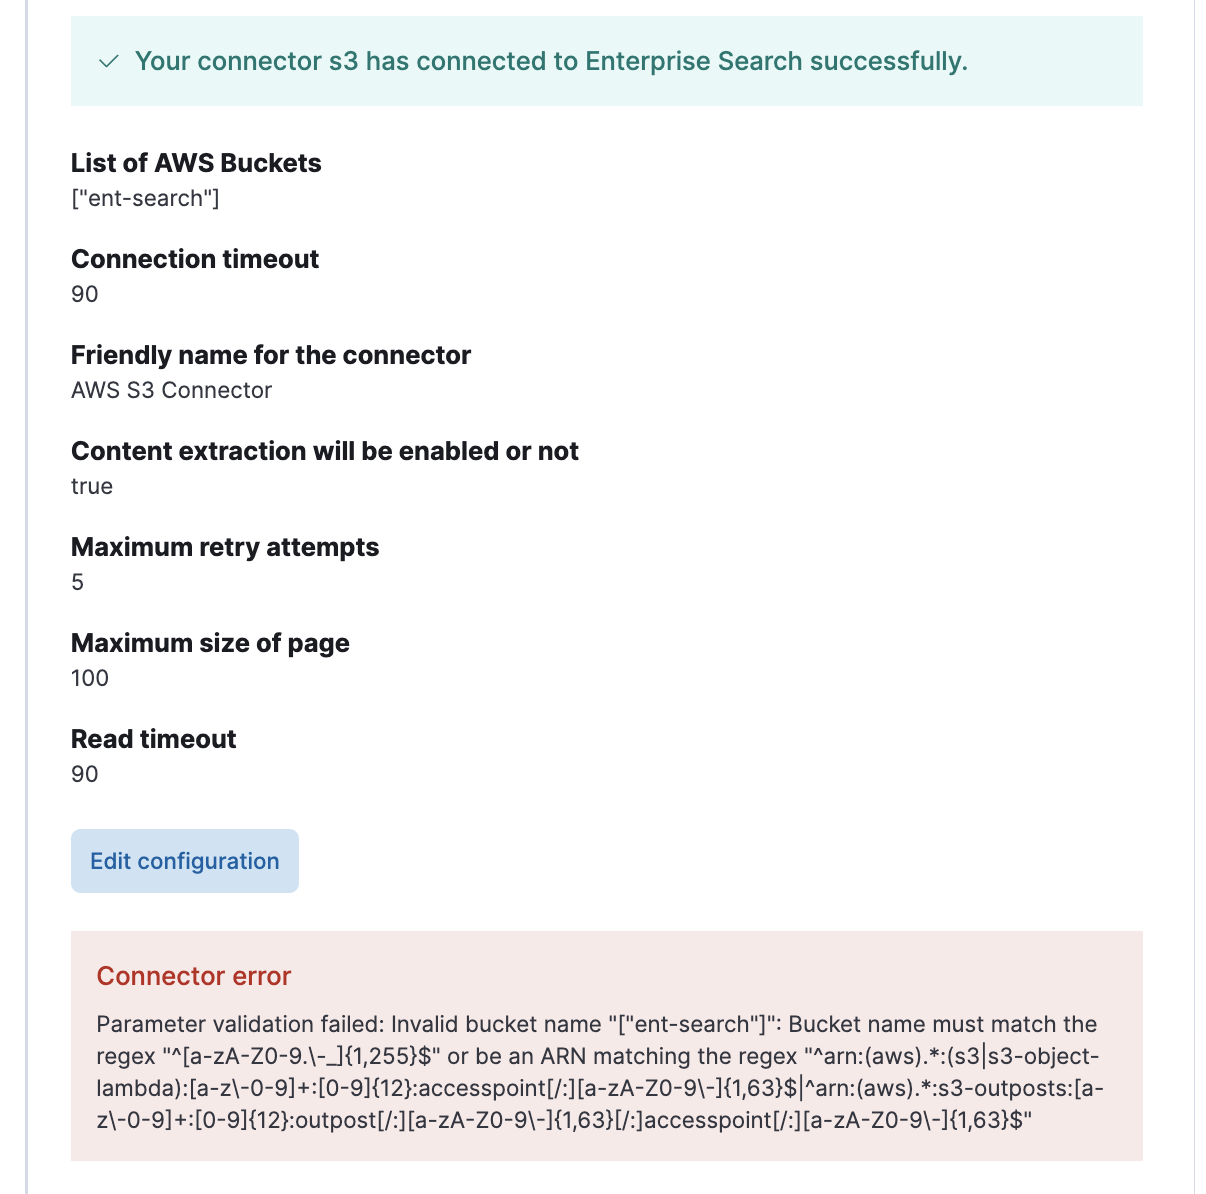Click the success message about Enterprise Search connection
This screenshot has width=1206, height=1194.
[552, 61]
